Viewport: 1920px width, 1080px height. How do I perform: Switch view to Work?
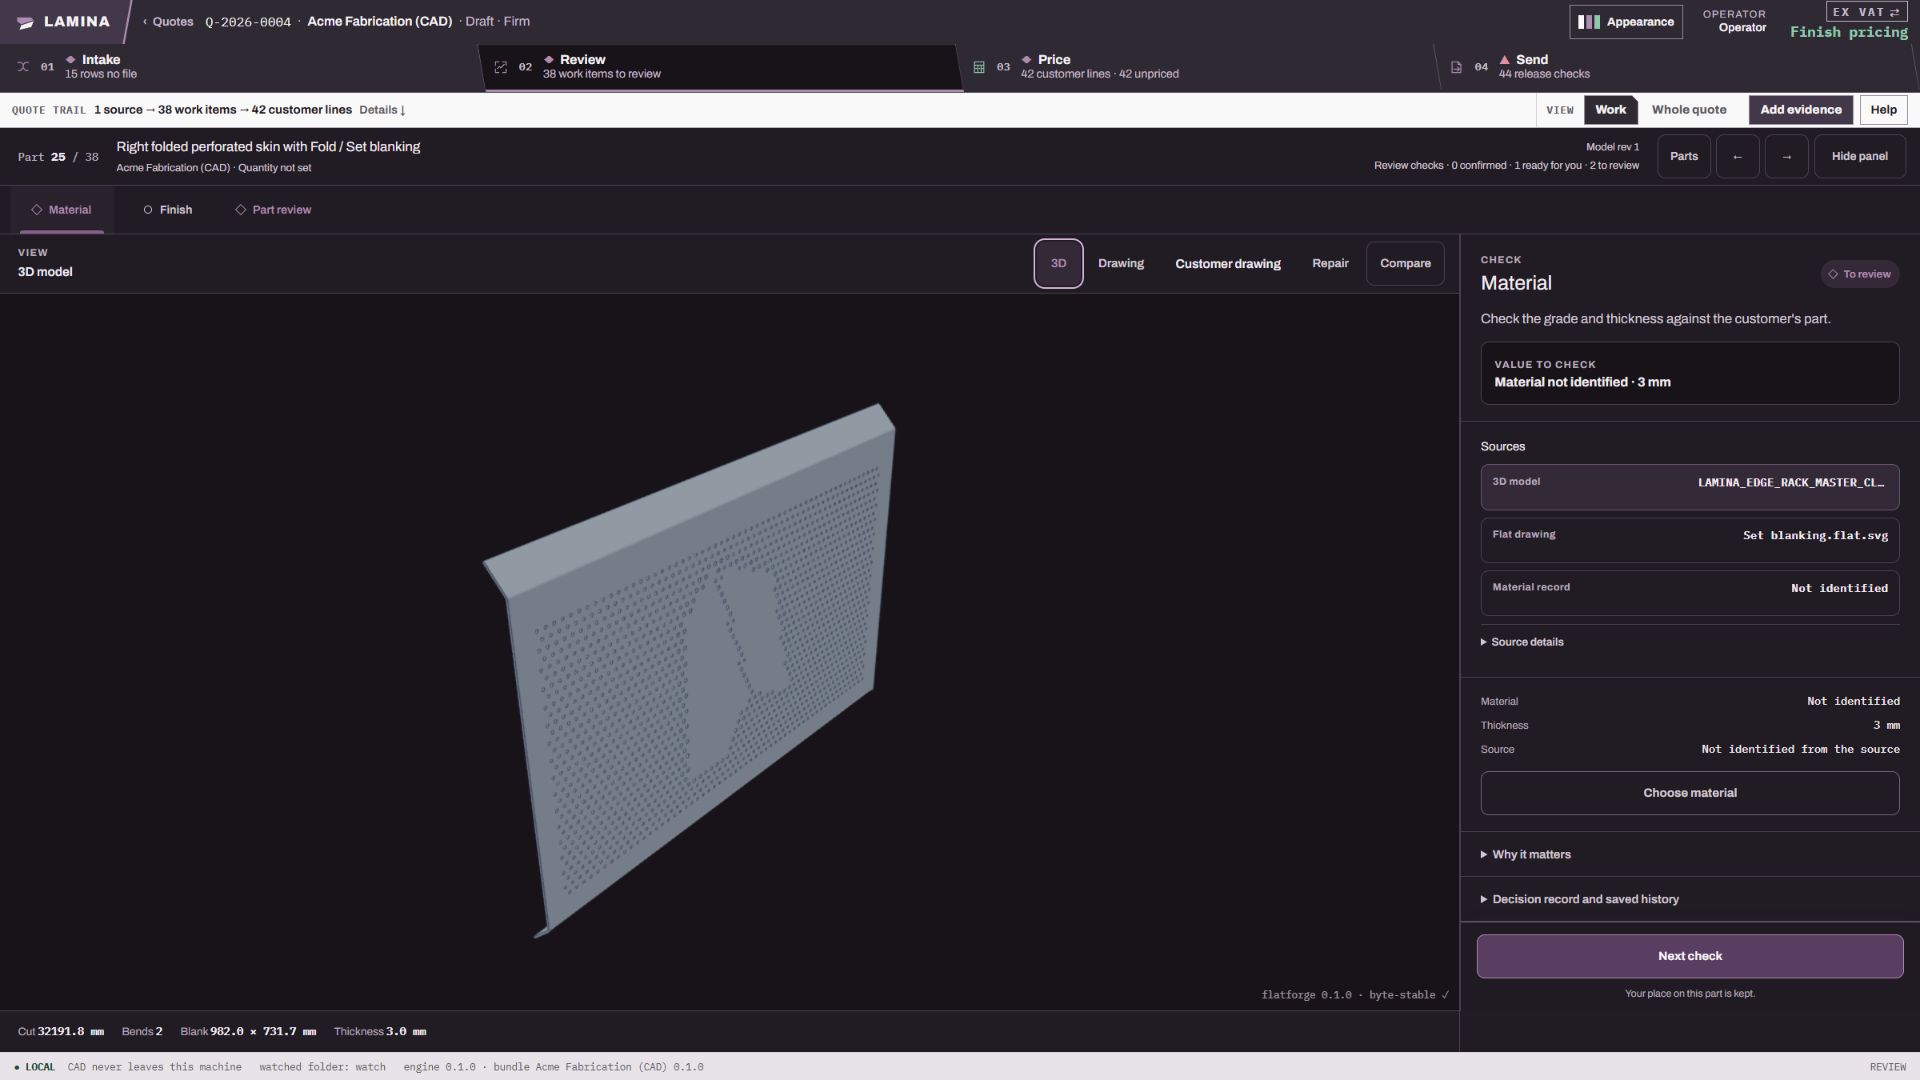click(1610, 110)
